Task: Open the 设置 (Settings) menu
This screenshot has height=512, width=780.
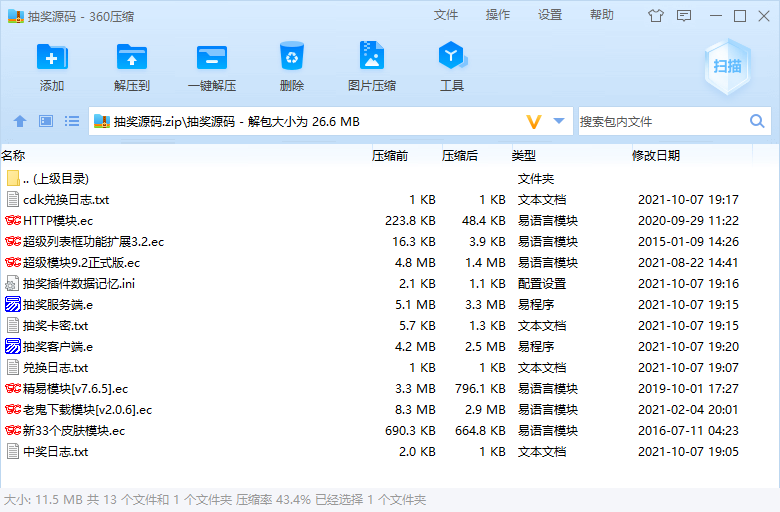Action: pos(550,15)
